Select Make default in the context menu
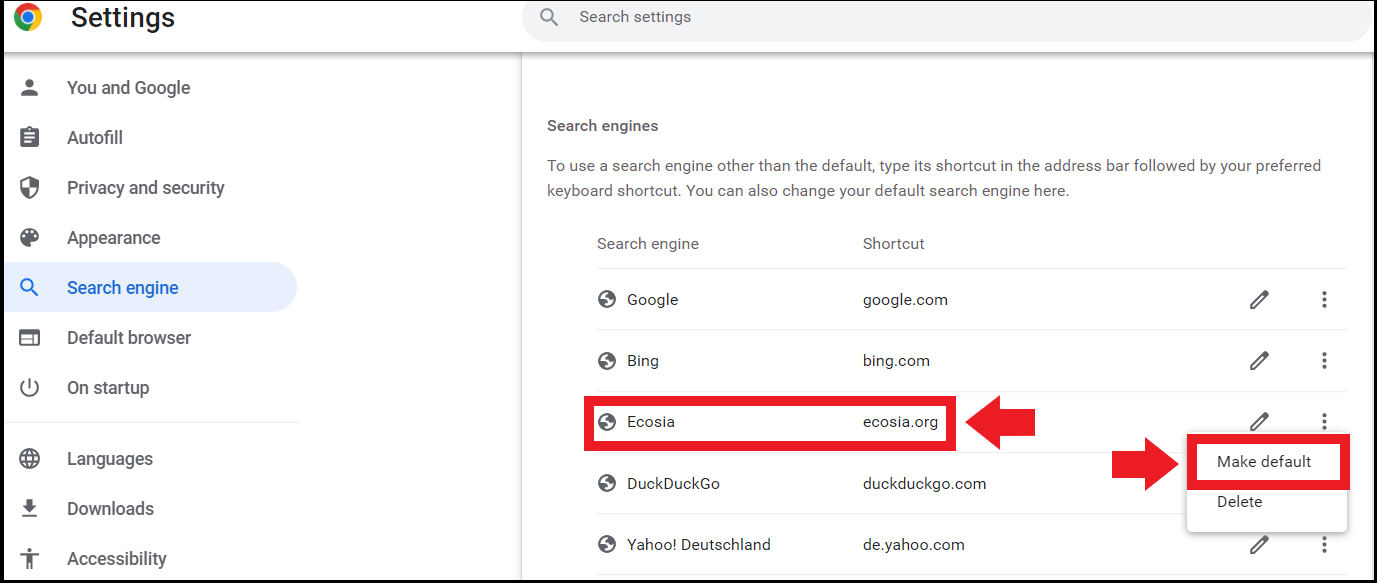 (x=1264, y=461)
